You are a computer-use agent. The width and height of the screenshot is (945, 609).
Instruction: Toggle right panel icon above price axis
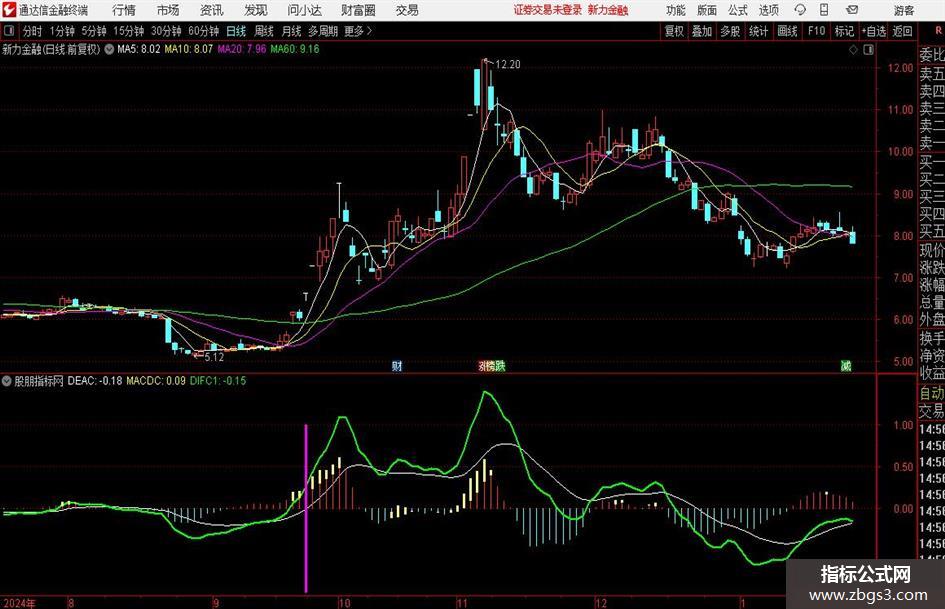tap(868, 50)
